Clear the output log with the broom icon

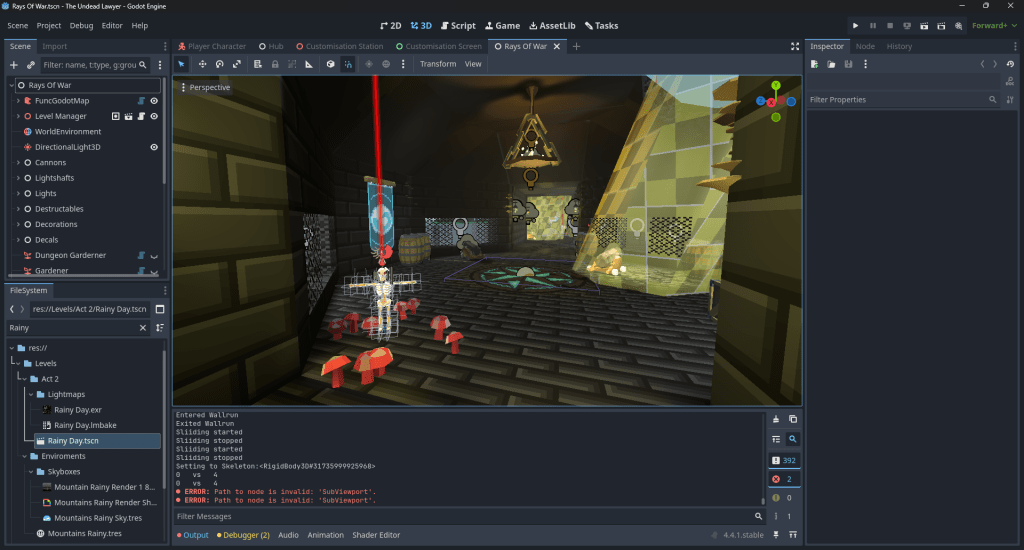pos(776,419)
